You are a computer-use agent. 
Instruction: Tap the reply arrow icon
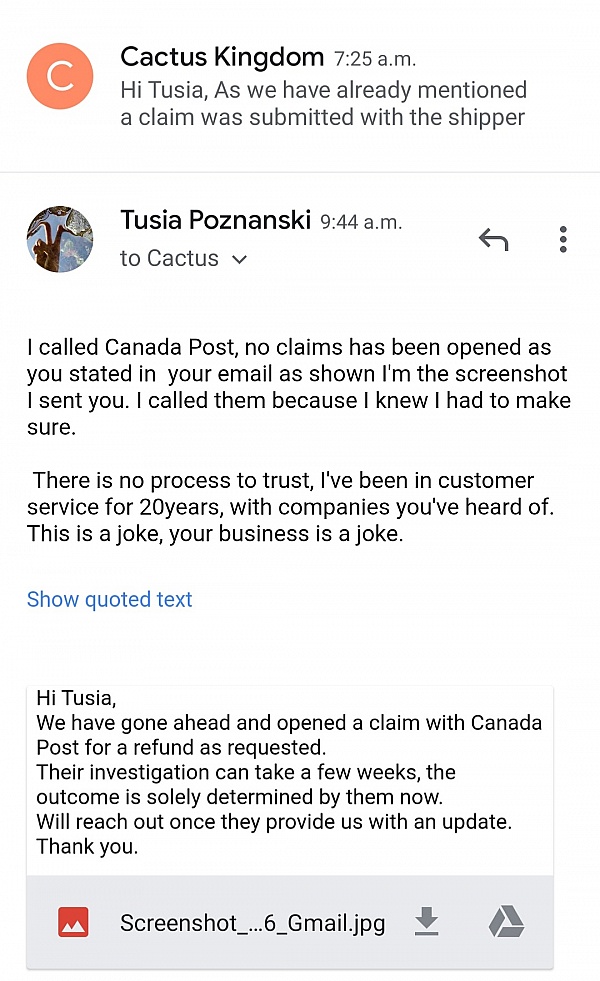coord(493,240)
